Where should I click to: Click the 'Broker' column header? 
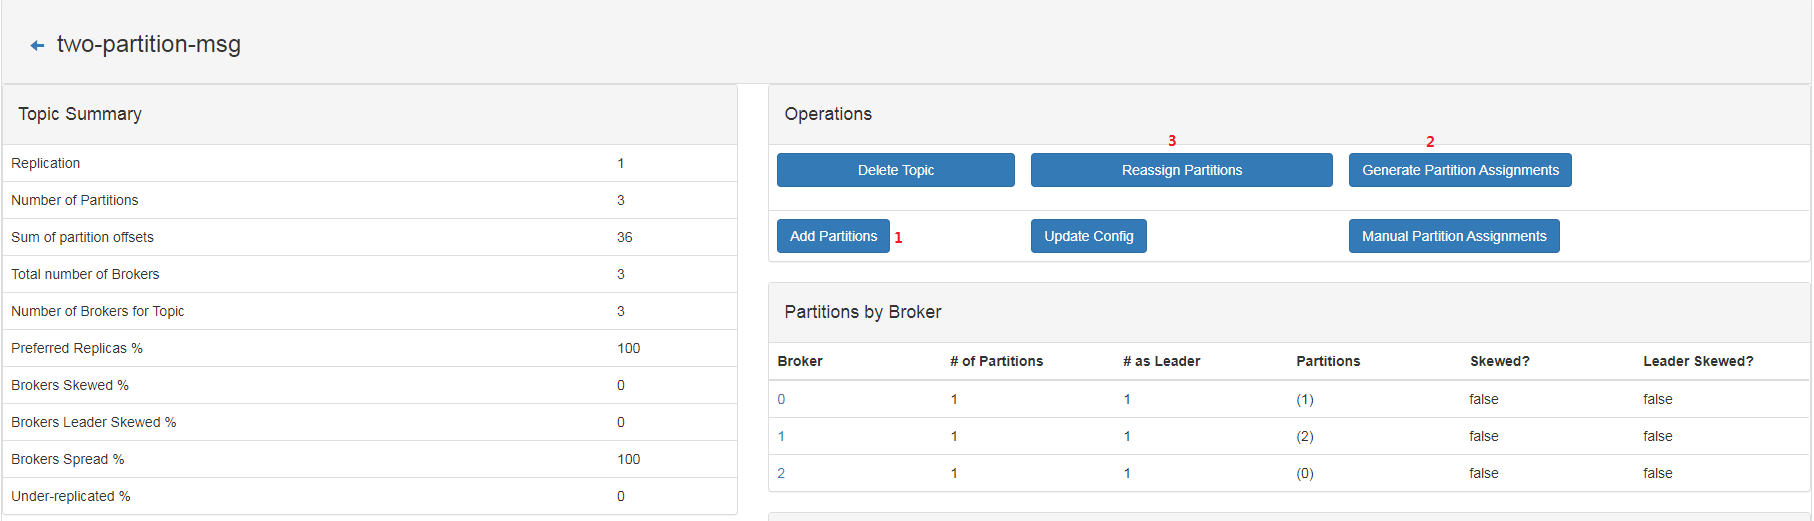click(x=800, y=361)
